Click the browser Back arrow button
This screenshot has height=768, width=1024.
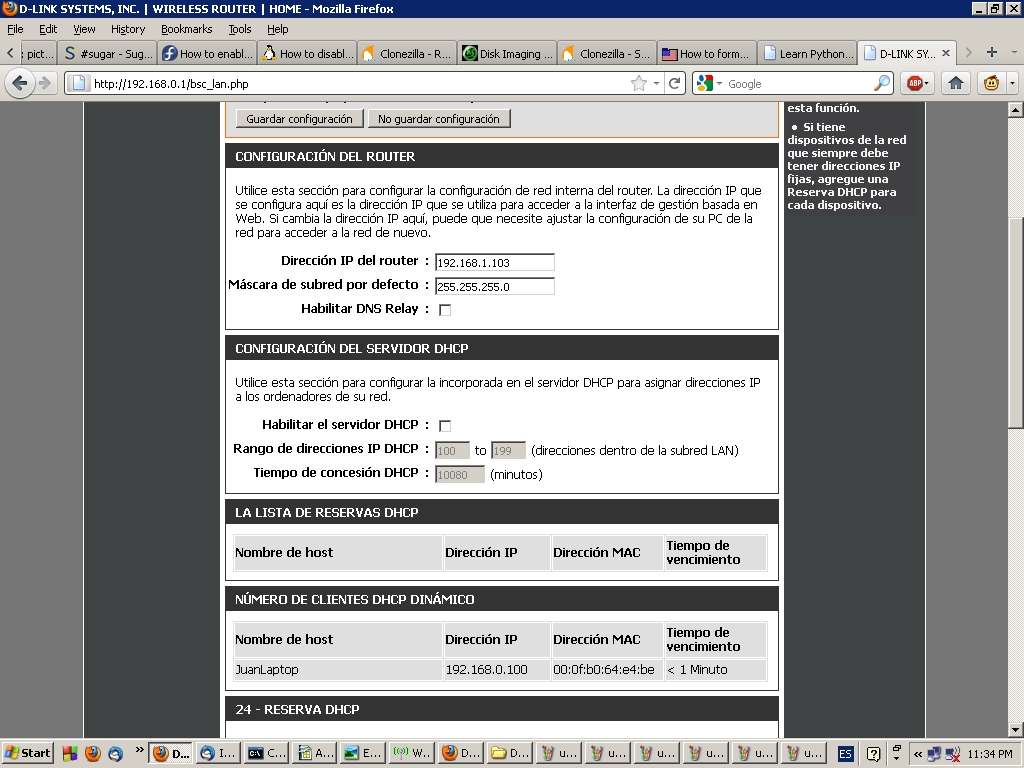pyautogui.click(x=20, y=83)
